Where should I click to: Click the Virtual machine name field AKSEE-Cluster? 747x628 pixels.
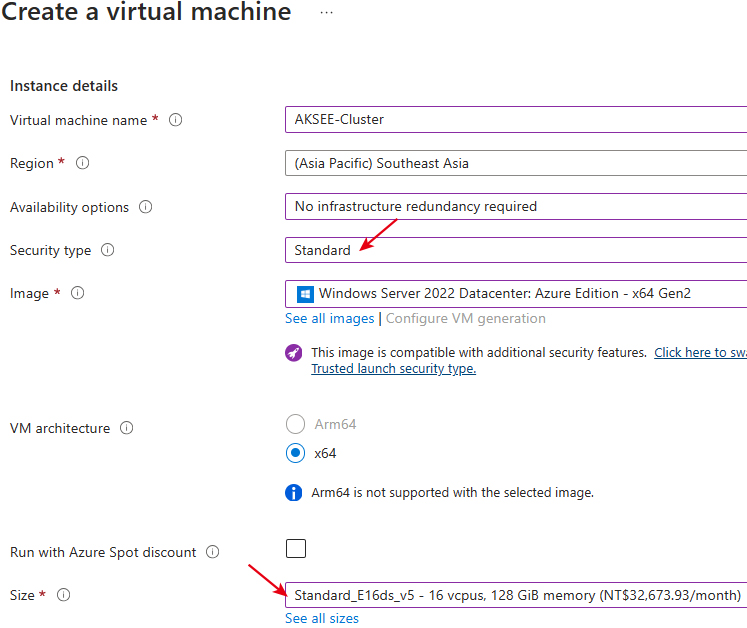(516, 119)
